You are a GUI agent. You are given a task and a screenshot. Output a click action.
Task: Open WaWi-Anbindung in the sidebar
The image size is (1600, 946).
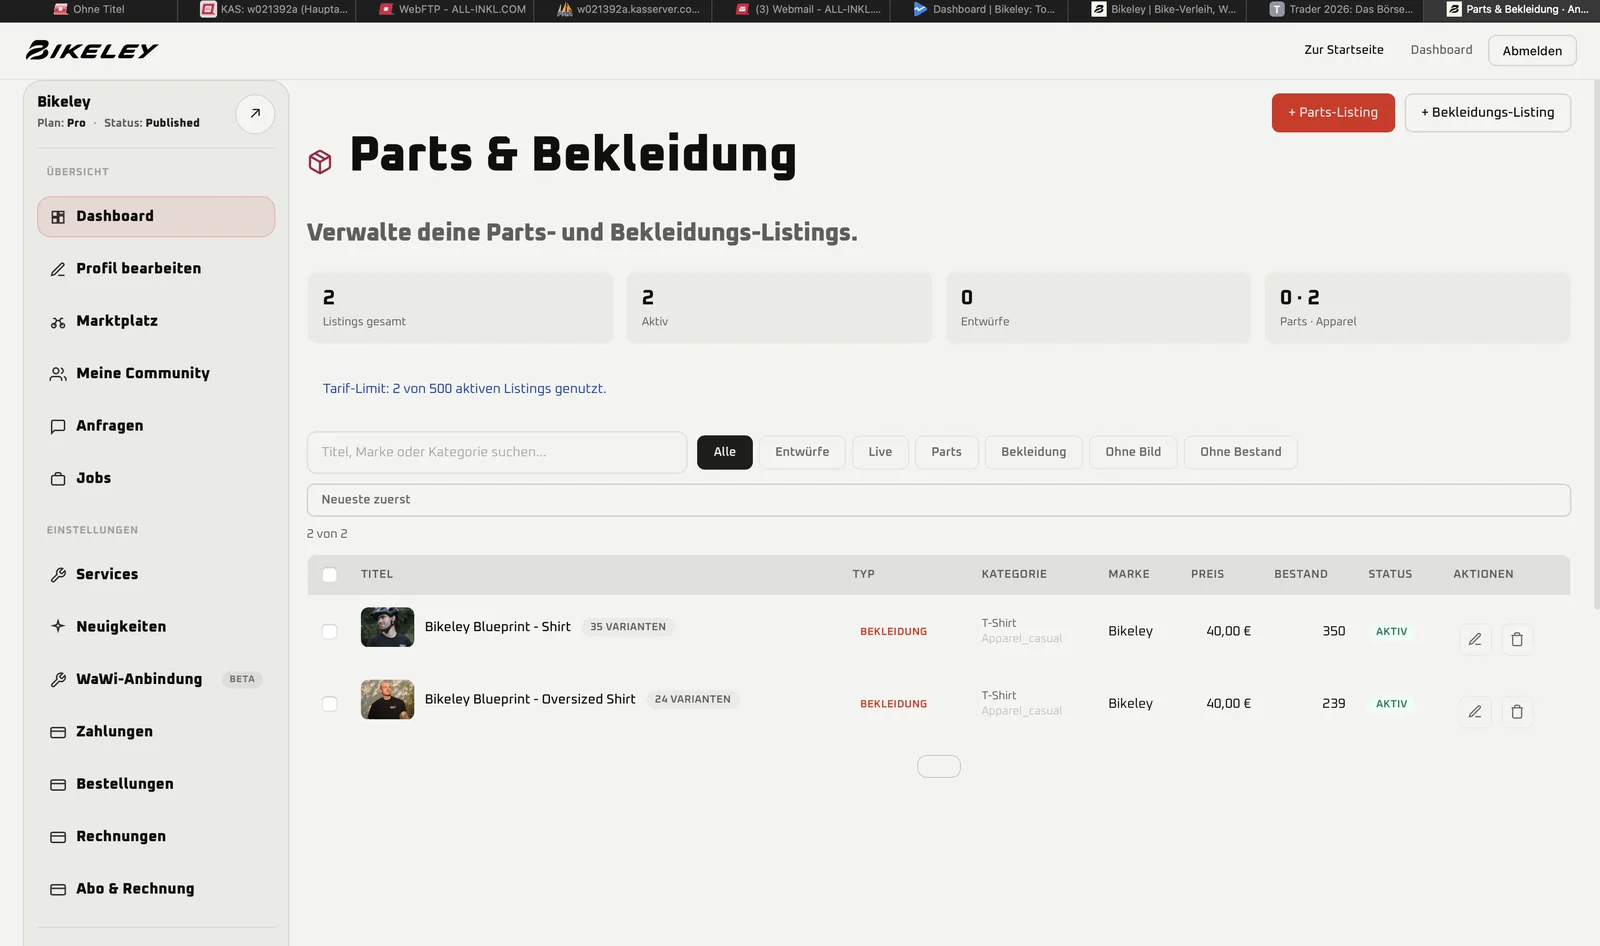[x=156, y=680]
